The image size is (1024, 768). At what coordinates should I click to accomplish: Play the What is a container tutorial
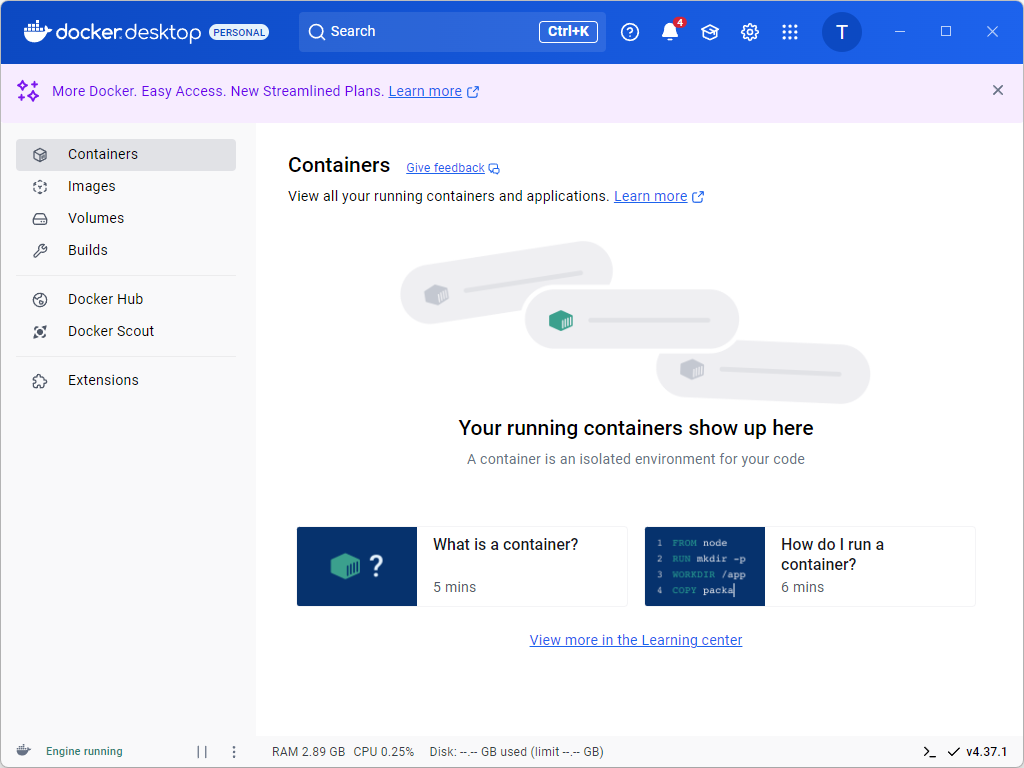click(357, 566)
